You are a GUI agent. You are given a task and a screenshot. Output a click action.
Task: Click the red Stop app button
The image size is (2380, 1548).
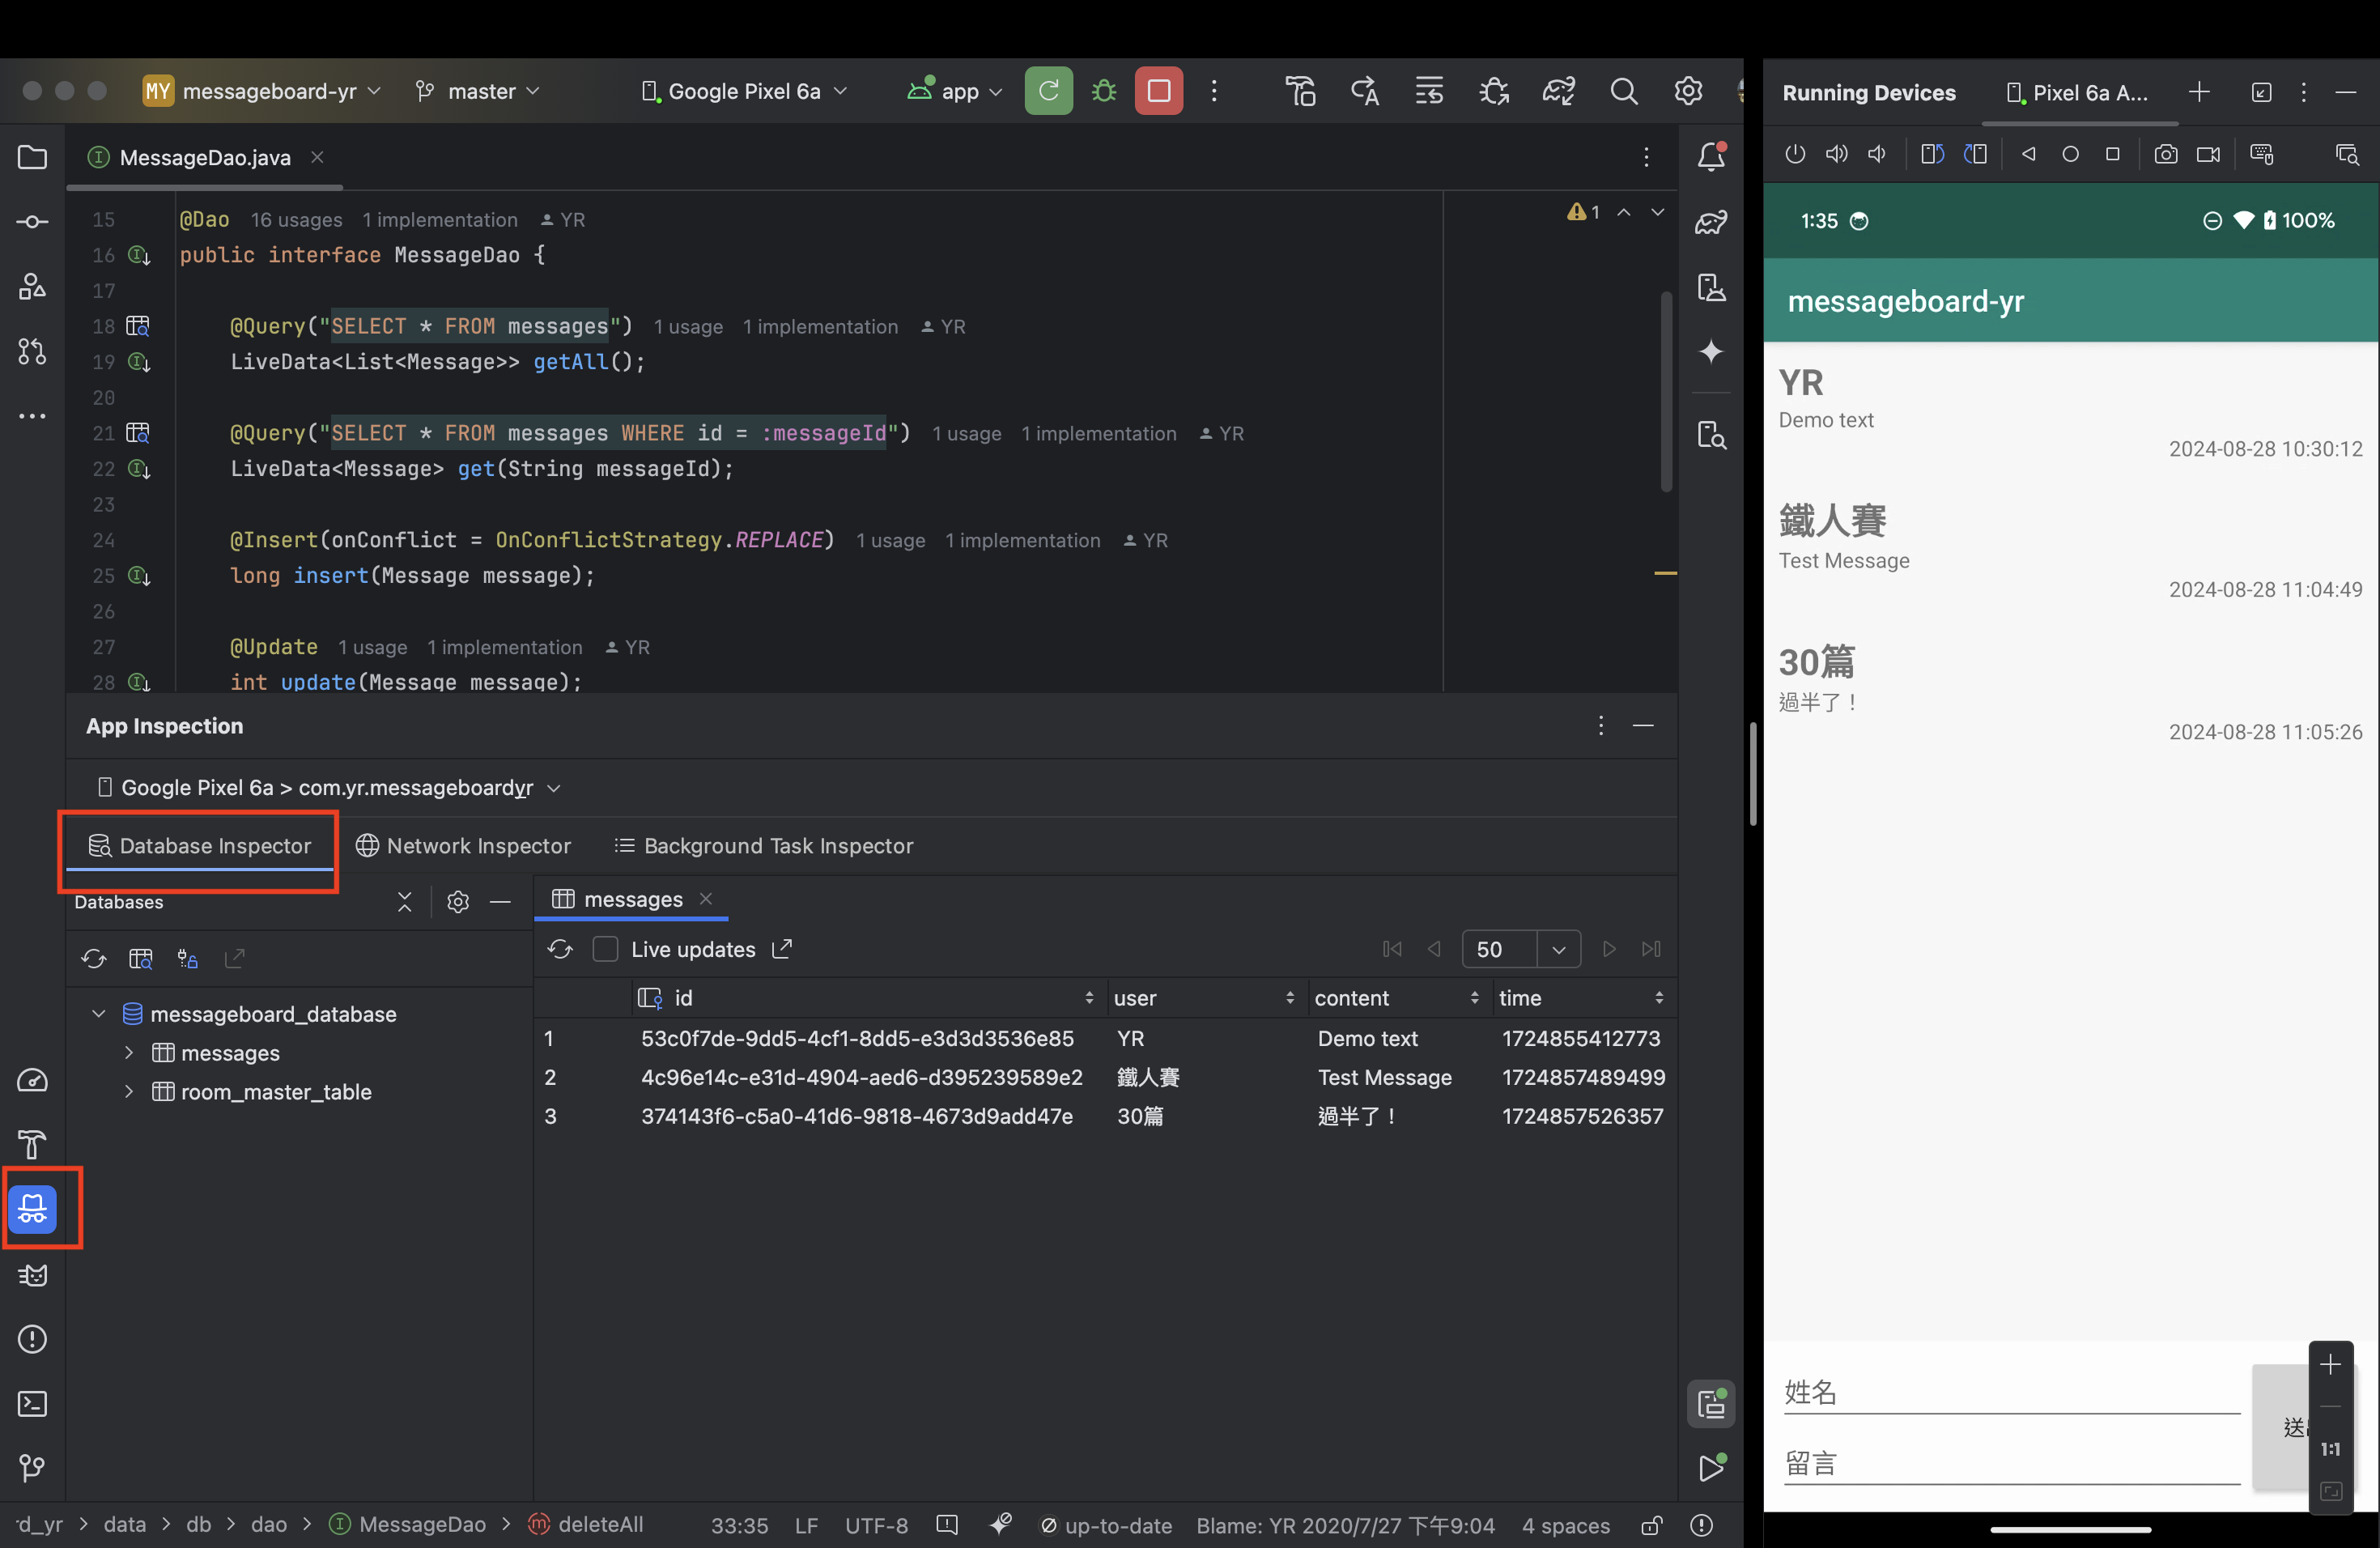(1158, 91)
